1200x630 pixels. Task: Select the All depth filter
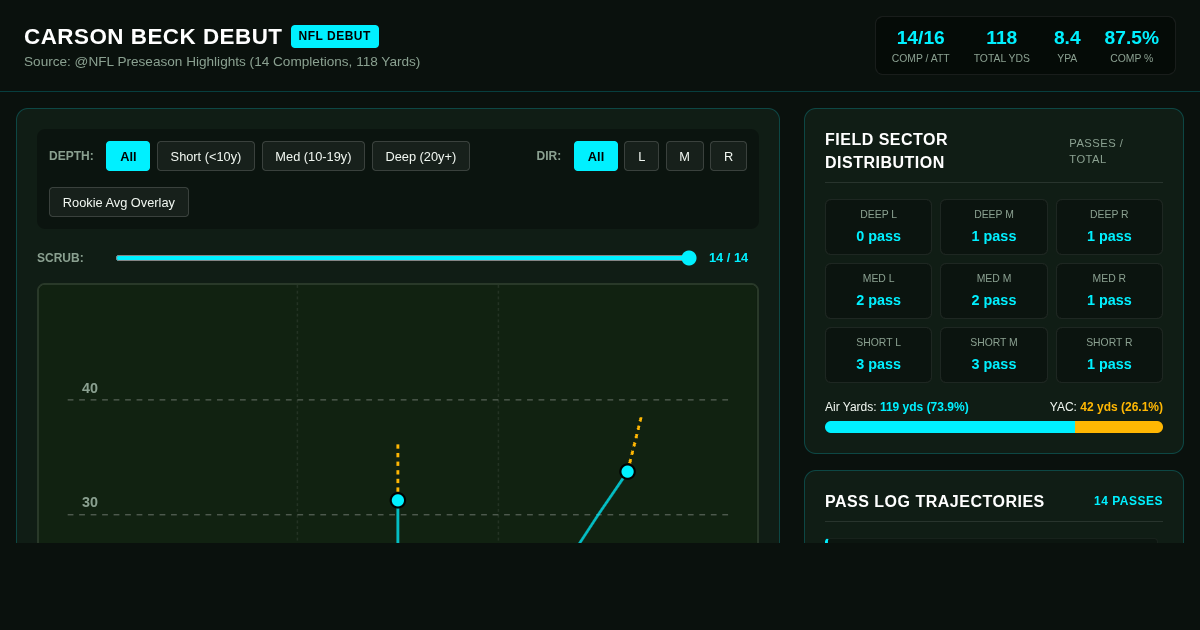click(x=128, y=156)
